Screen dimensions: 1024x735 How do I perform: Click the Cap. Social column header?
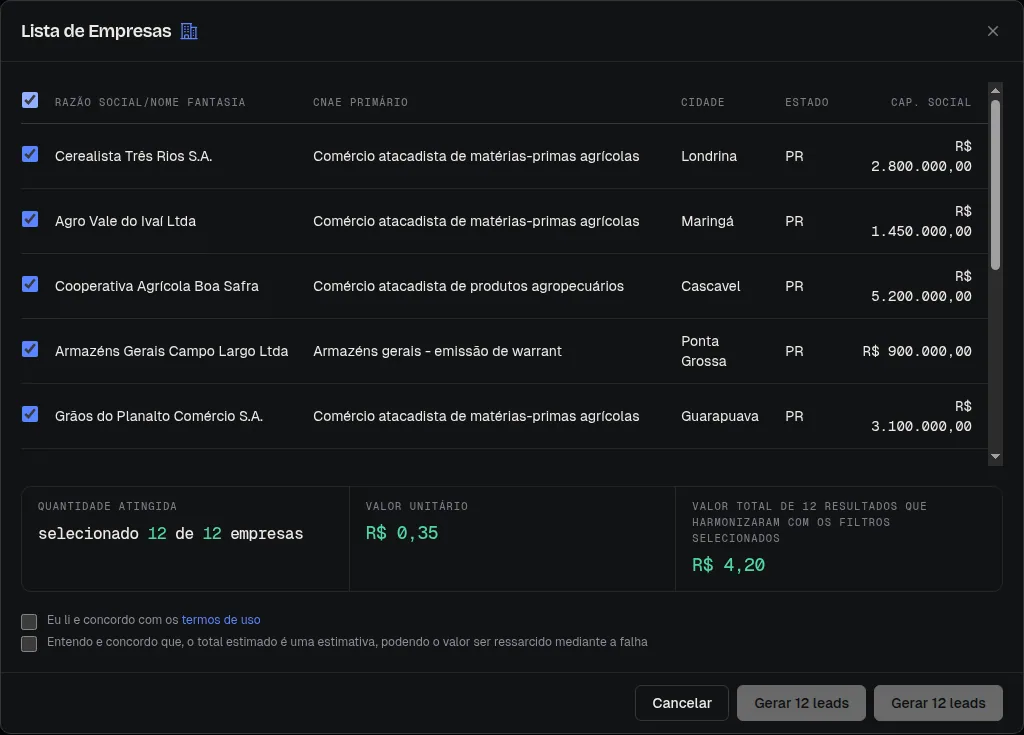[x=931, y=102]
